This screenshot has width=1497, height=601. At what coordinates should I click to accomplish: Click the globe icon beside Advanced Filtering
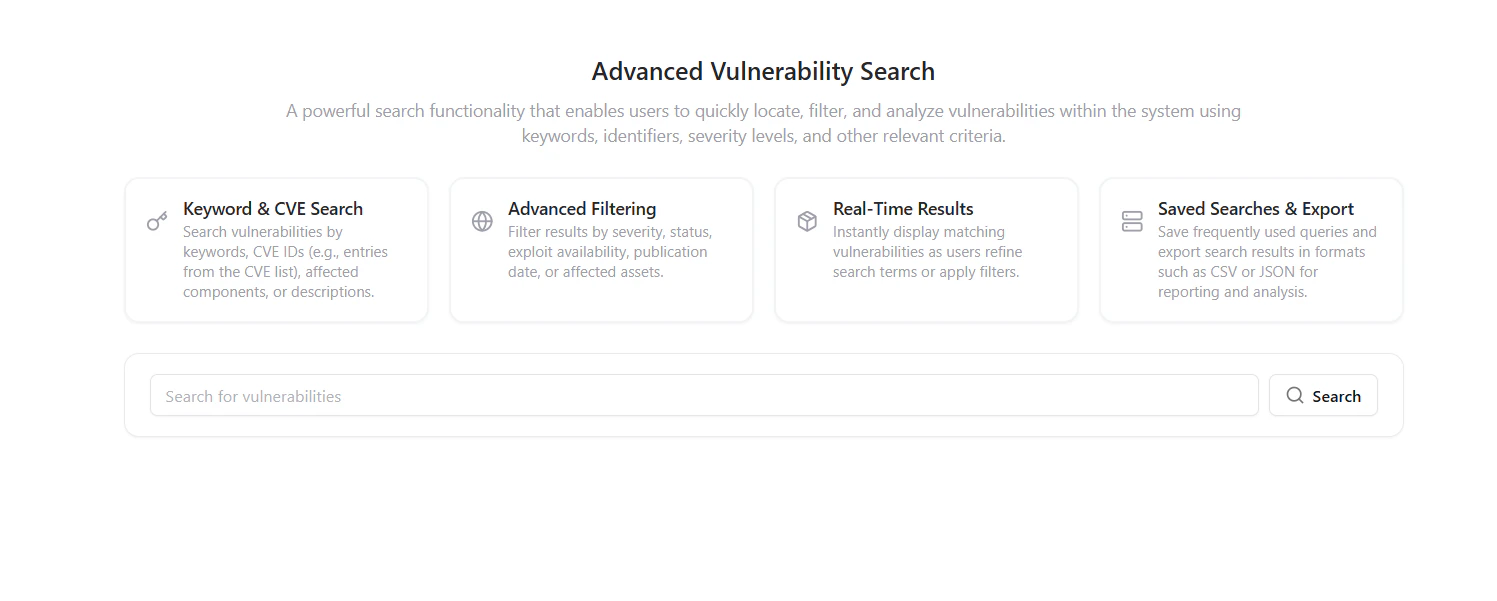click(481, 219)
